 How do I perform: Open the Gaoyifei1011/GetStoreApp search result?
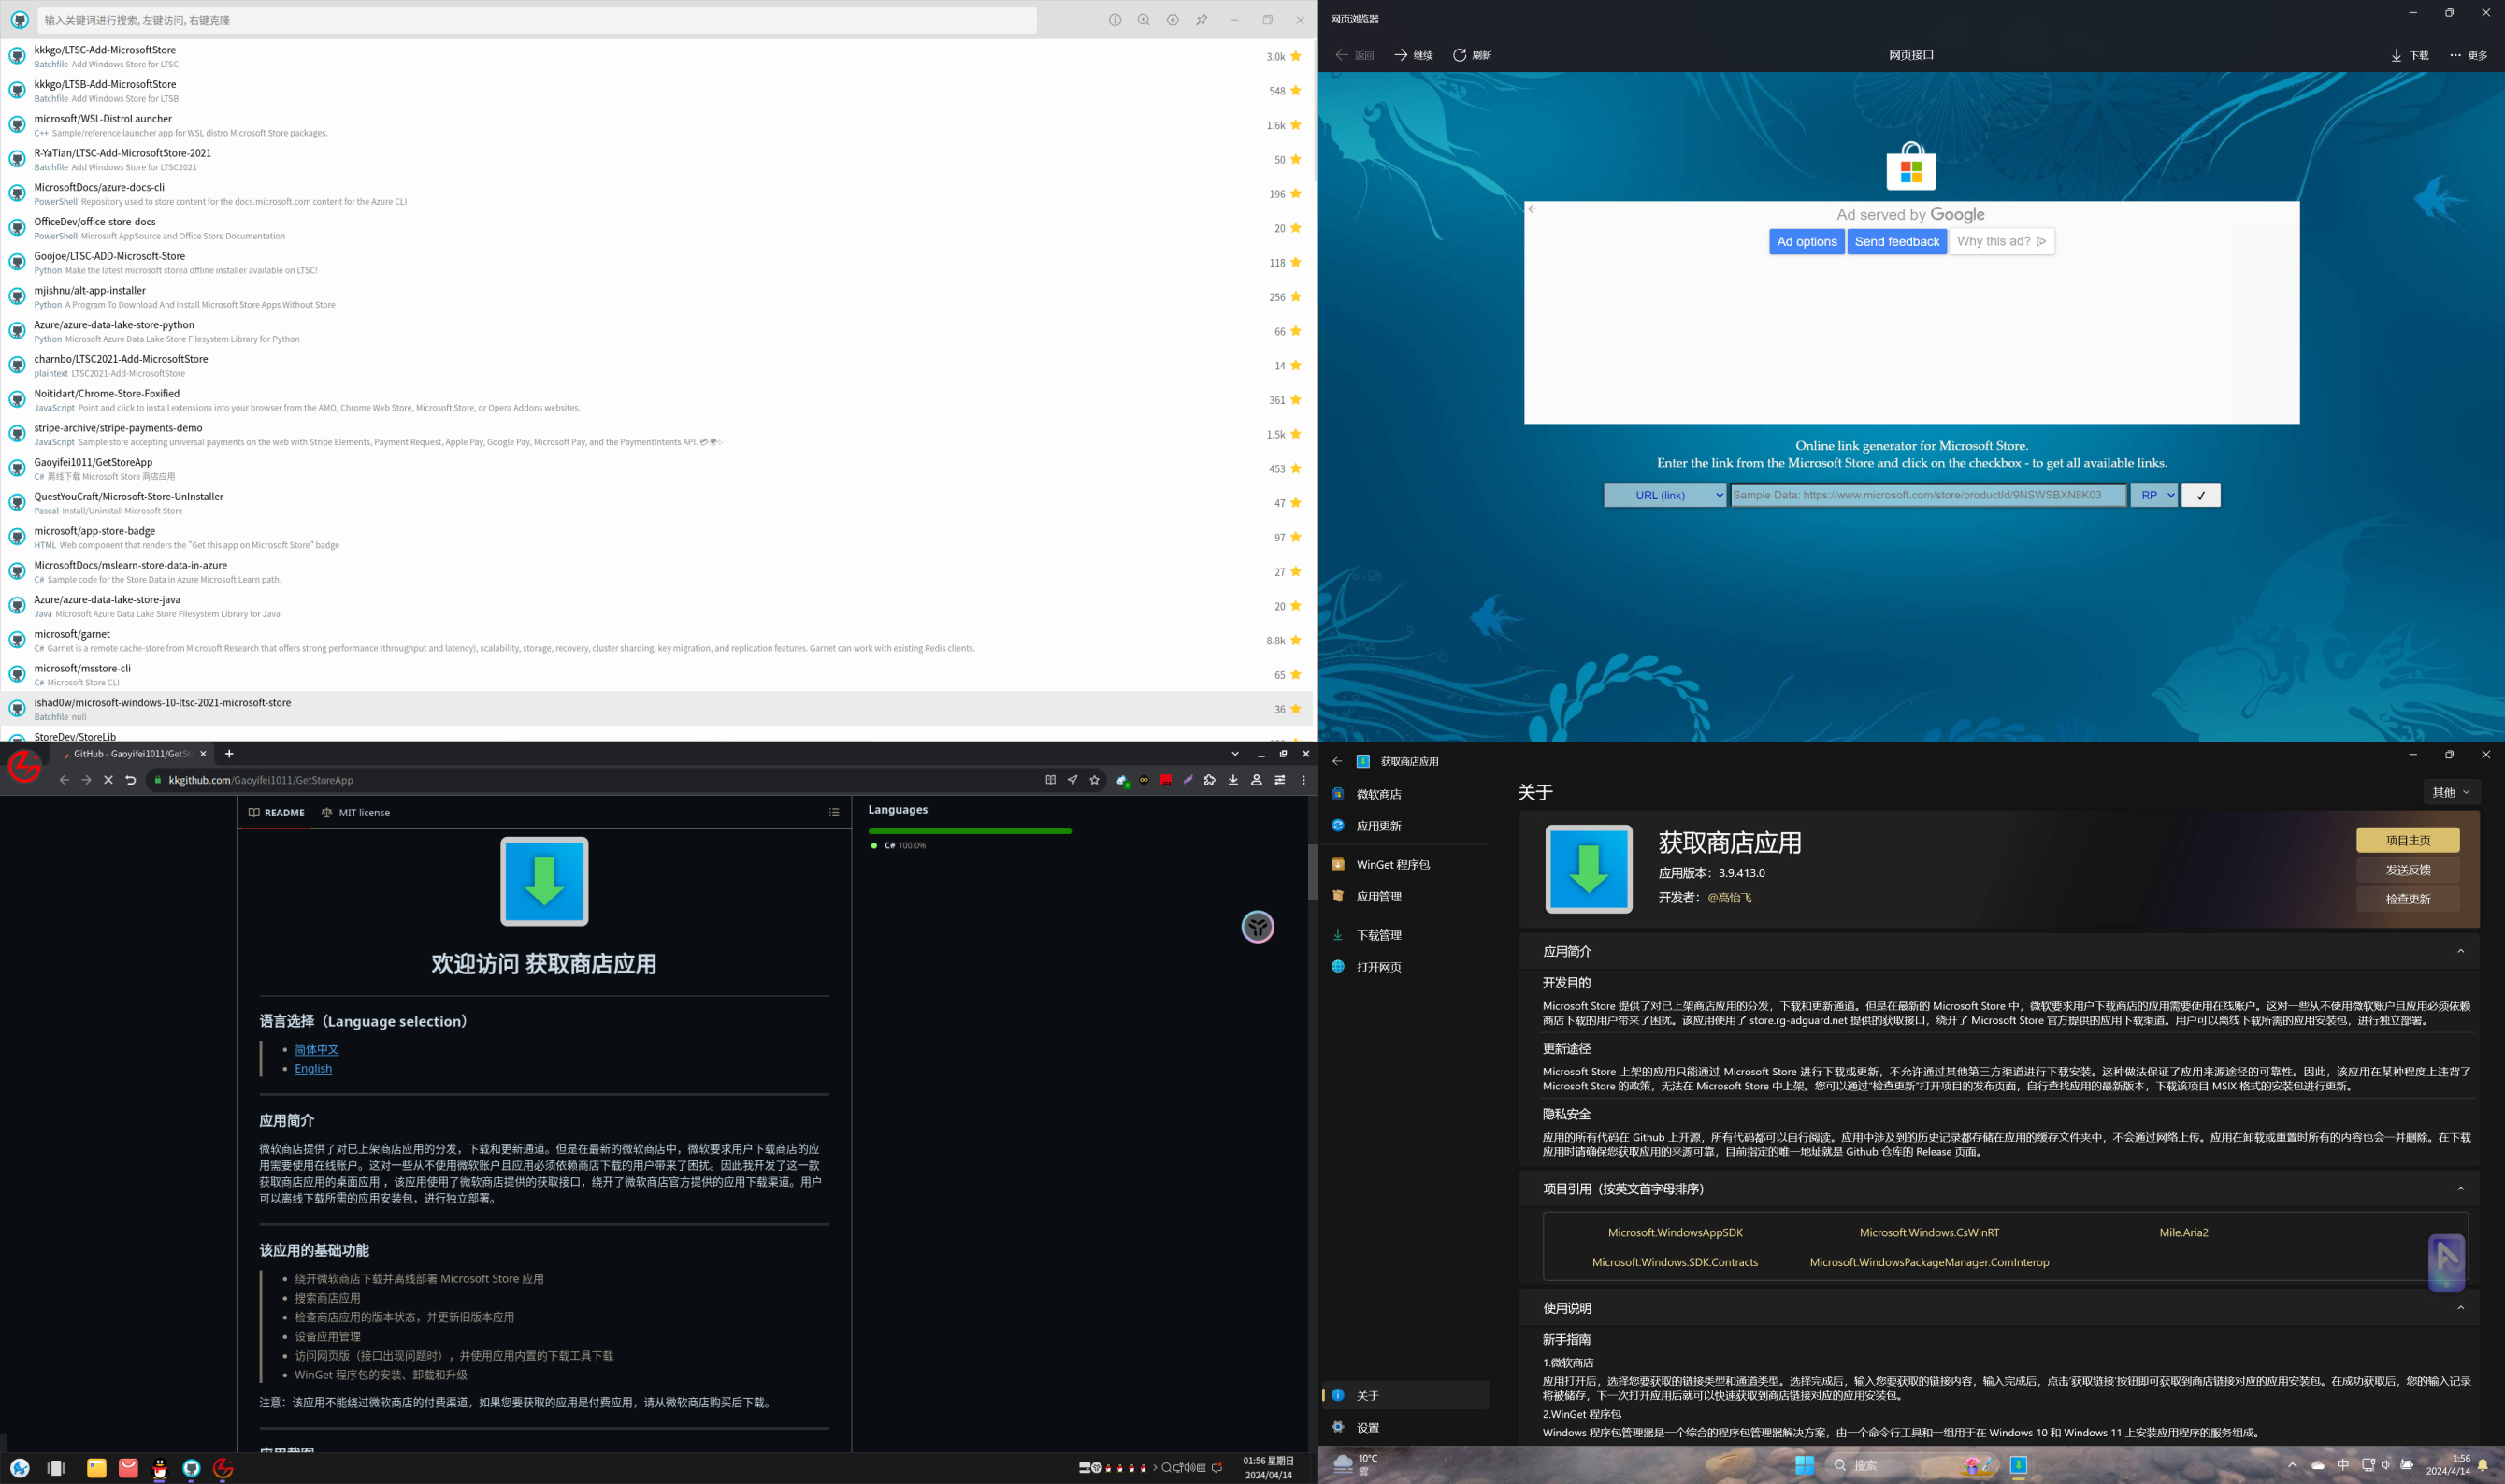[x=658, y=468]
